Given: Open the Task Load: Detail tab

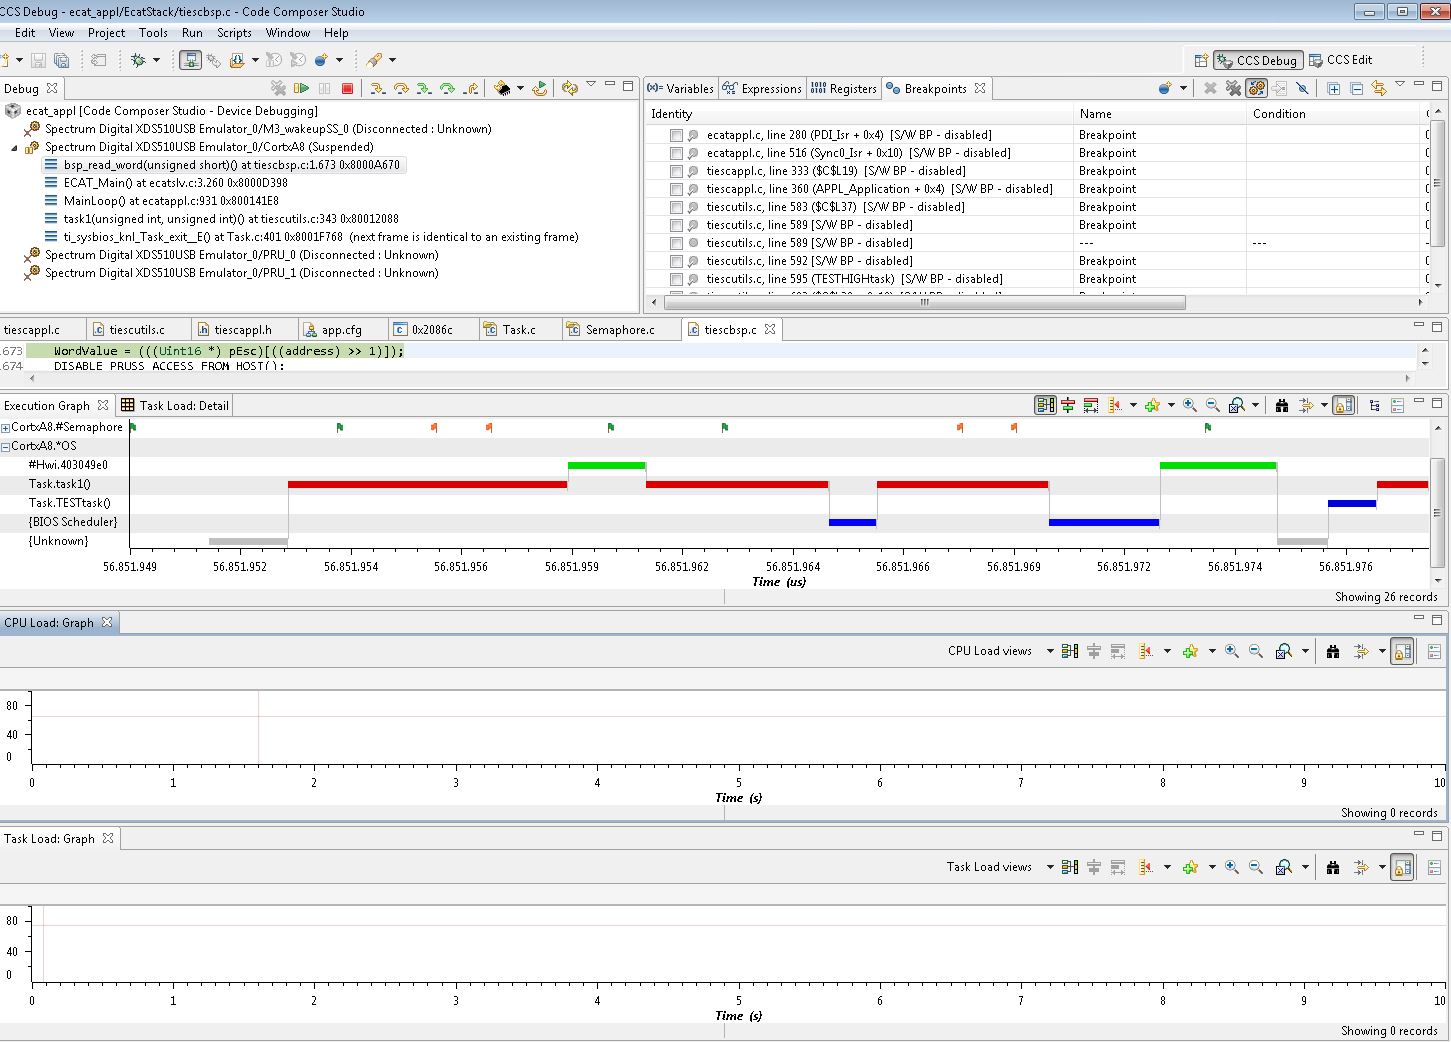Looking at the screenshot, I should coord(175,406).
